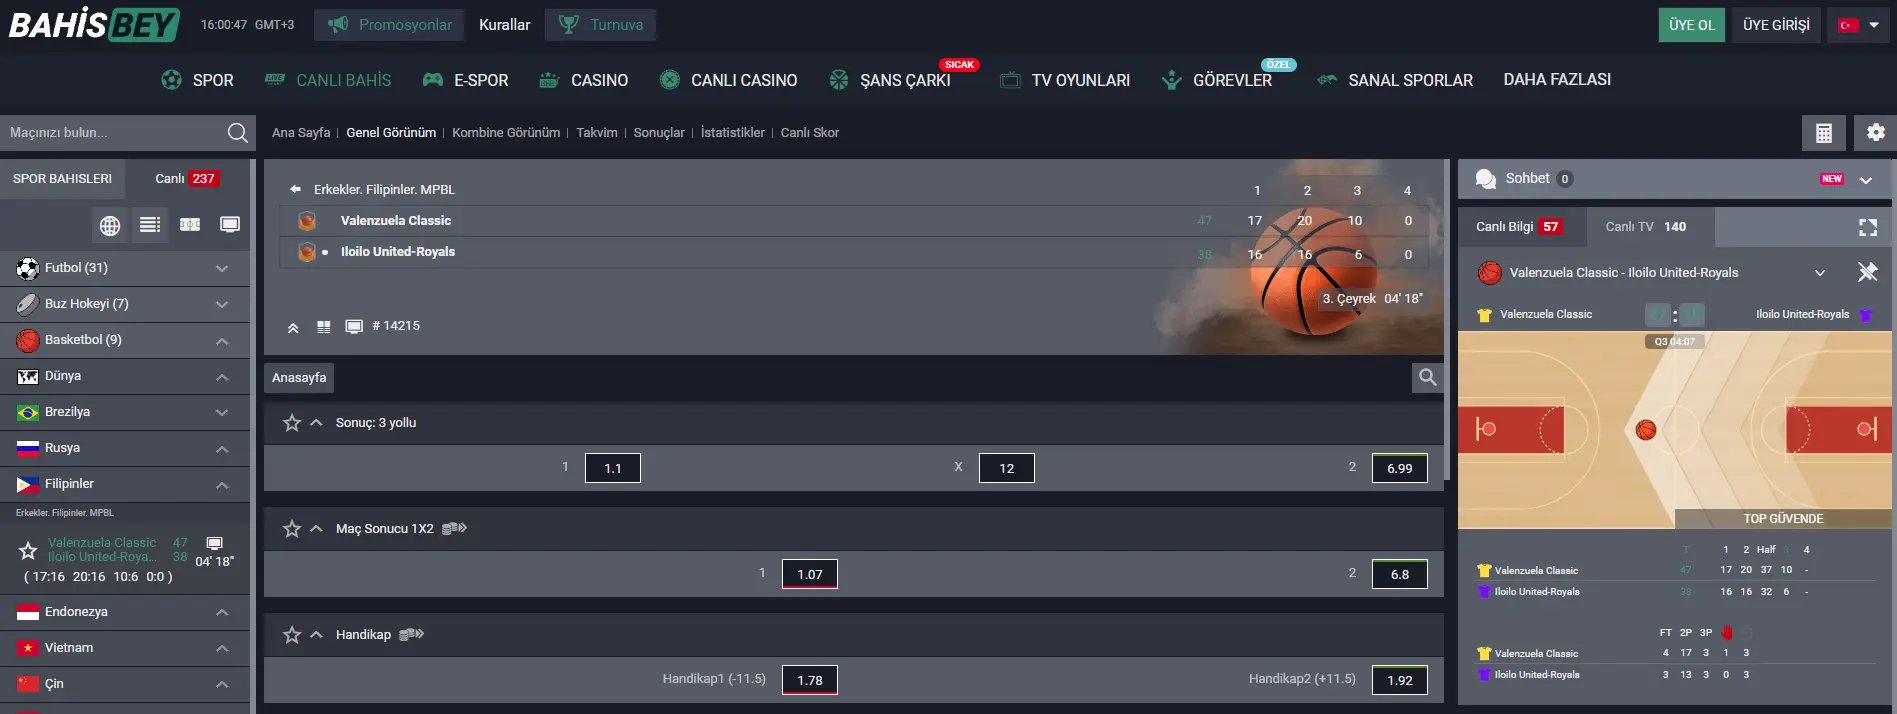This screenshot has height=714, width=1897.
Task: Click the ÜYE GİRİŞİ button
Action: pos(1776,25)
